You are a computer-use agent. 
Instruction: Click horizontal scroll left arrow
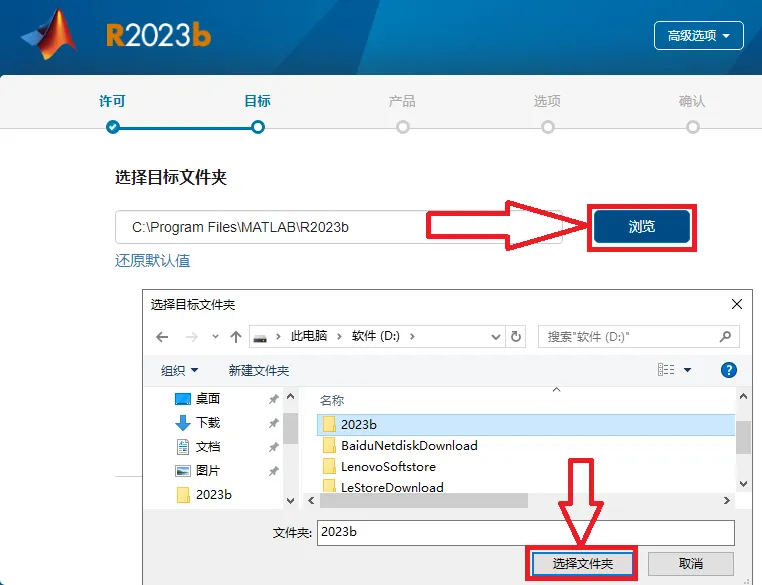pos(311,500)
